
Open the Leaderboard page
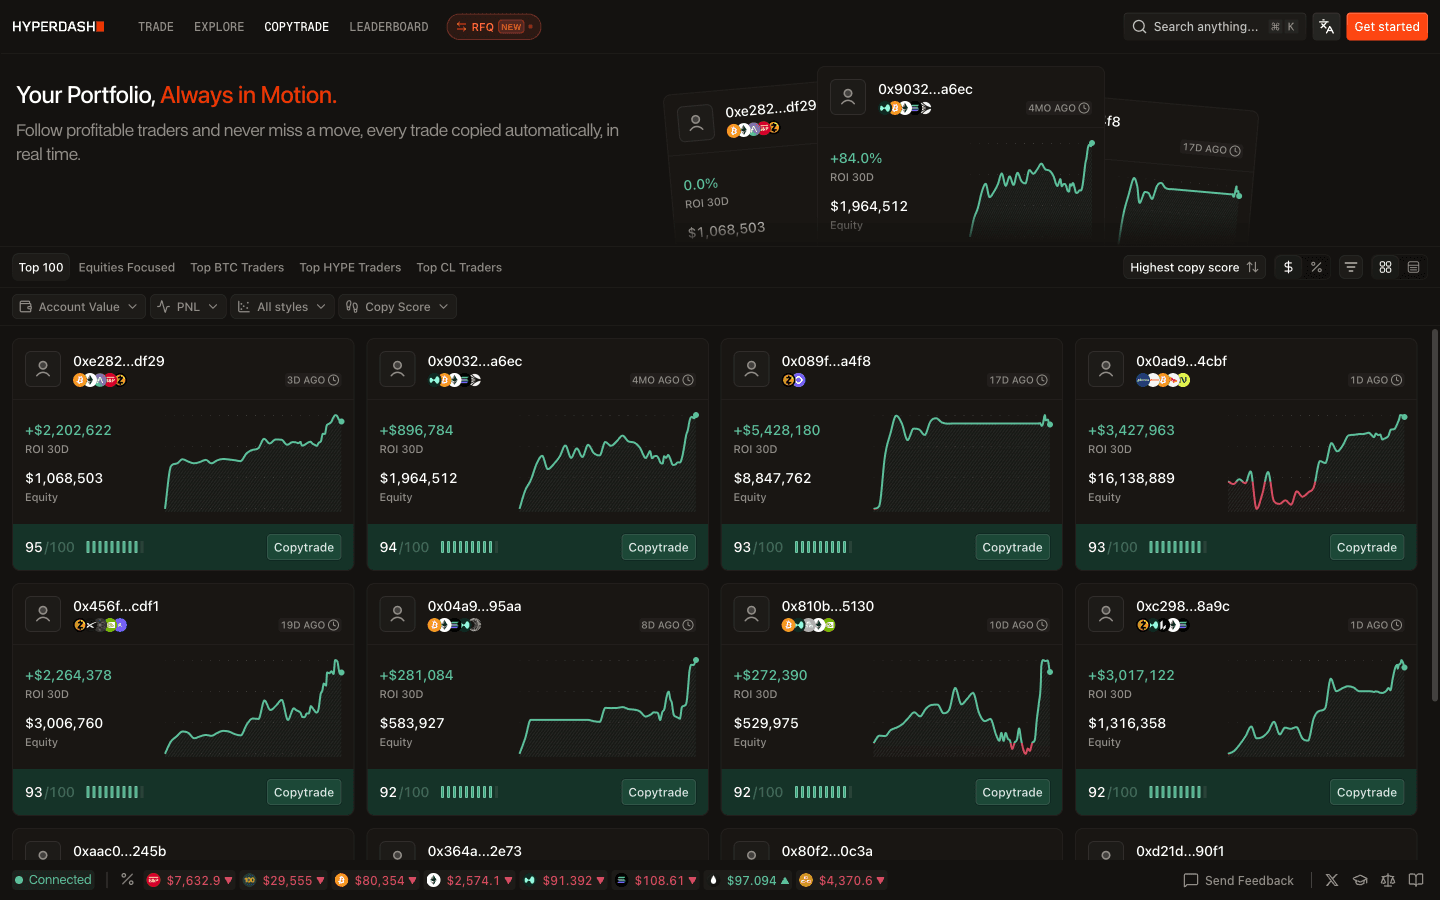pyautogui.click(x=389, y=27)
